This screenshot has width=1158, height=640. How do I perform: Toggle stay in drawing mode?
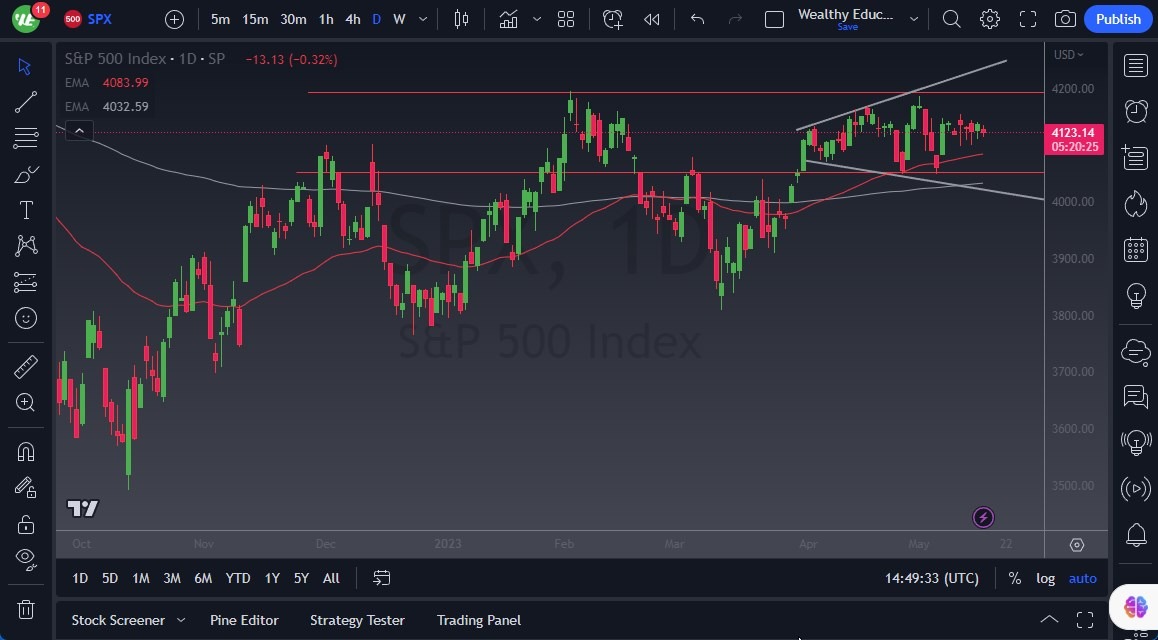[x=25, y=487]
